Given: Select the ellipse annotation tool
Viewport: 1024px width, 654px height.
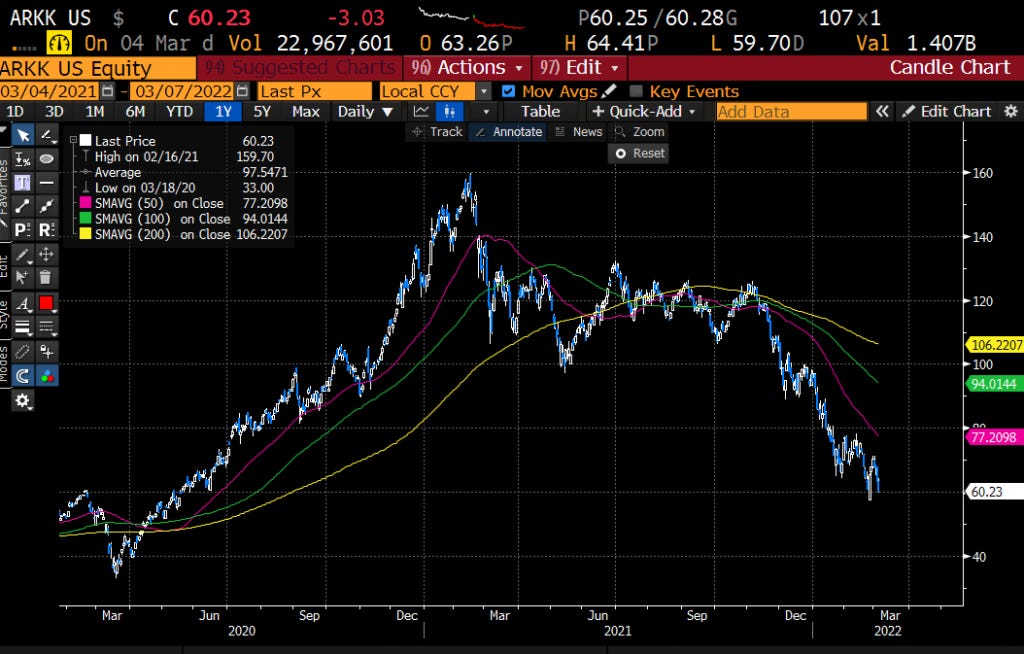Looking at the screenshot, I should (x=46, y=159).
